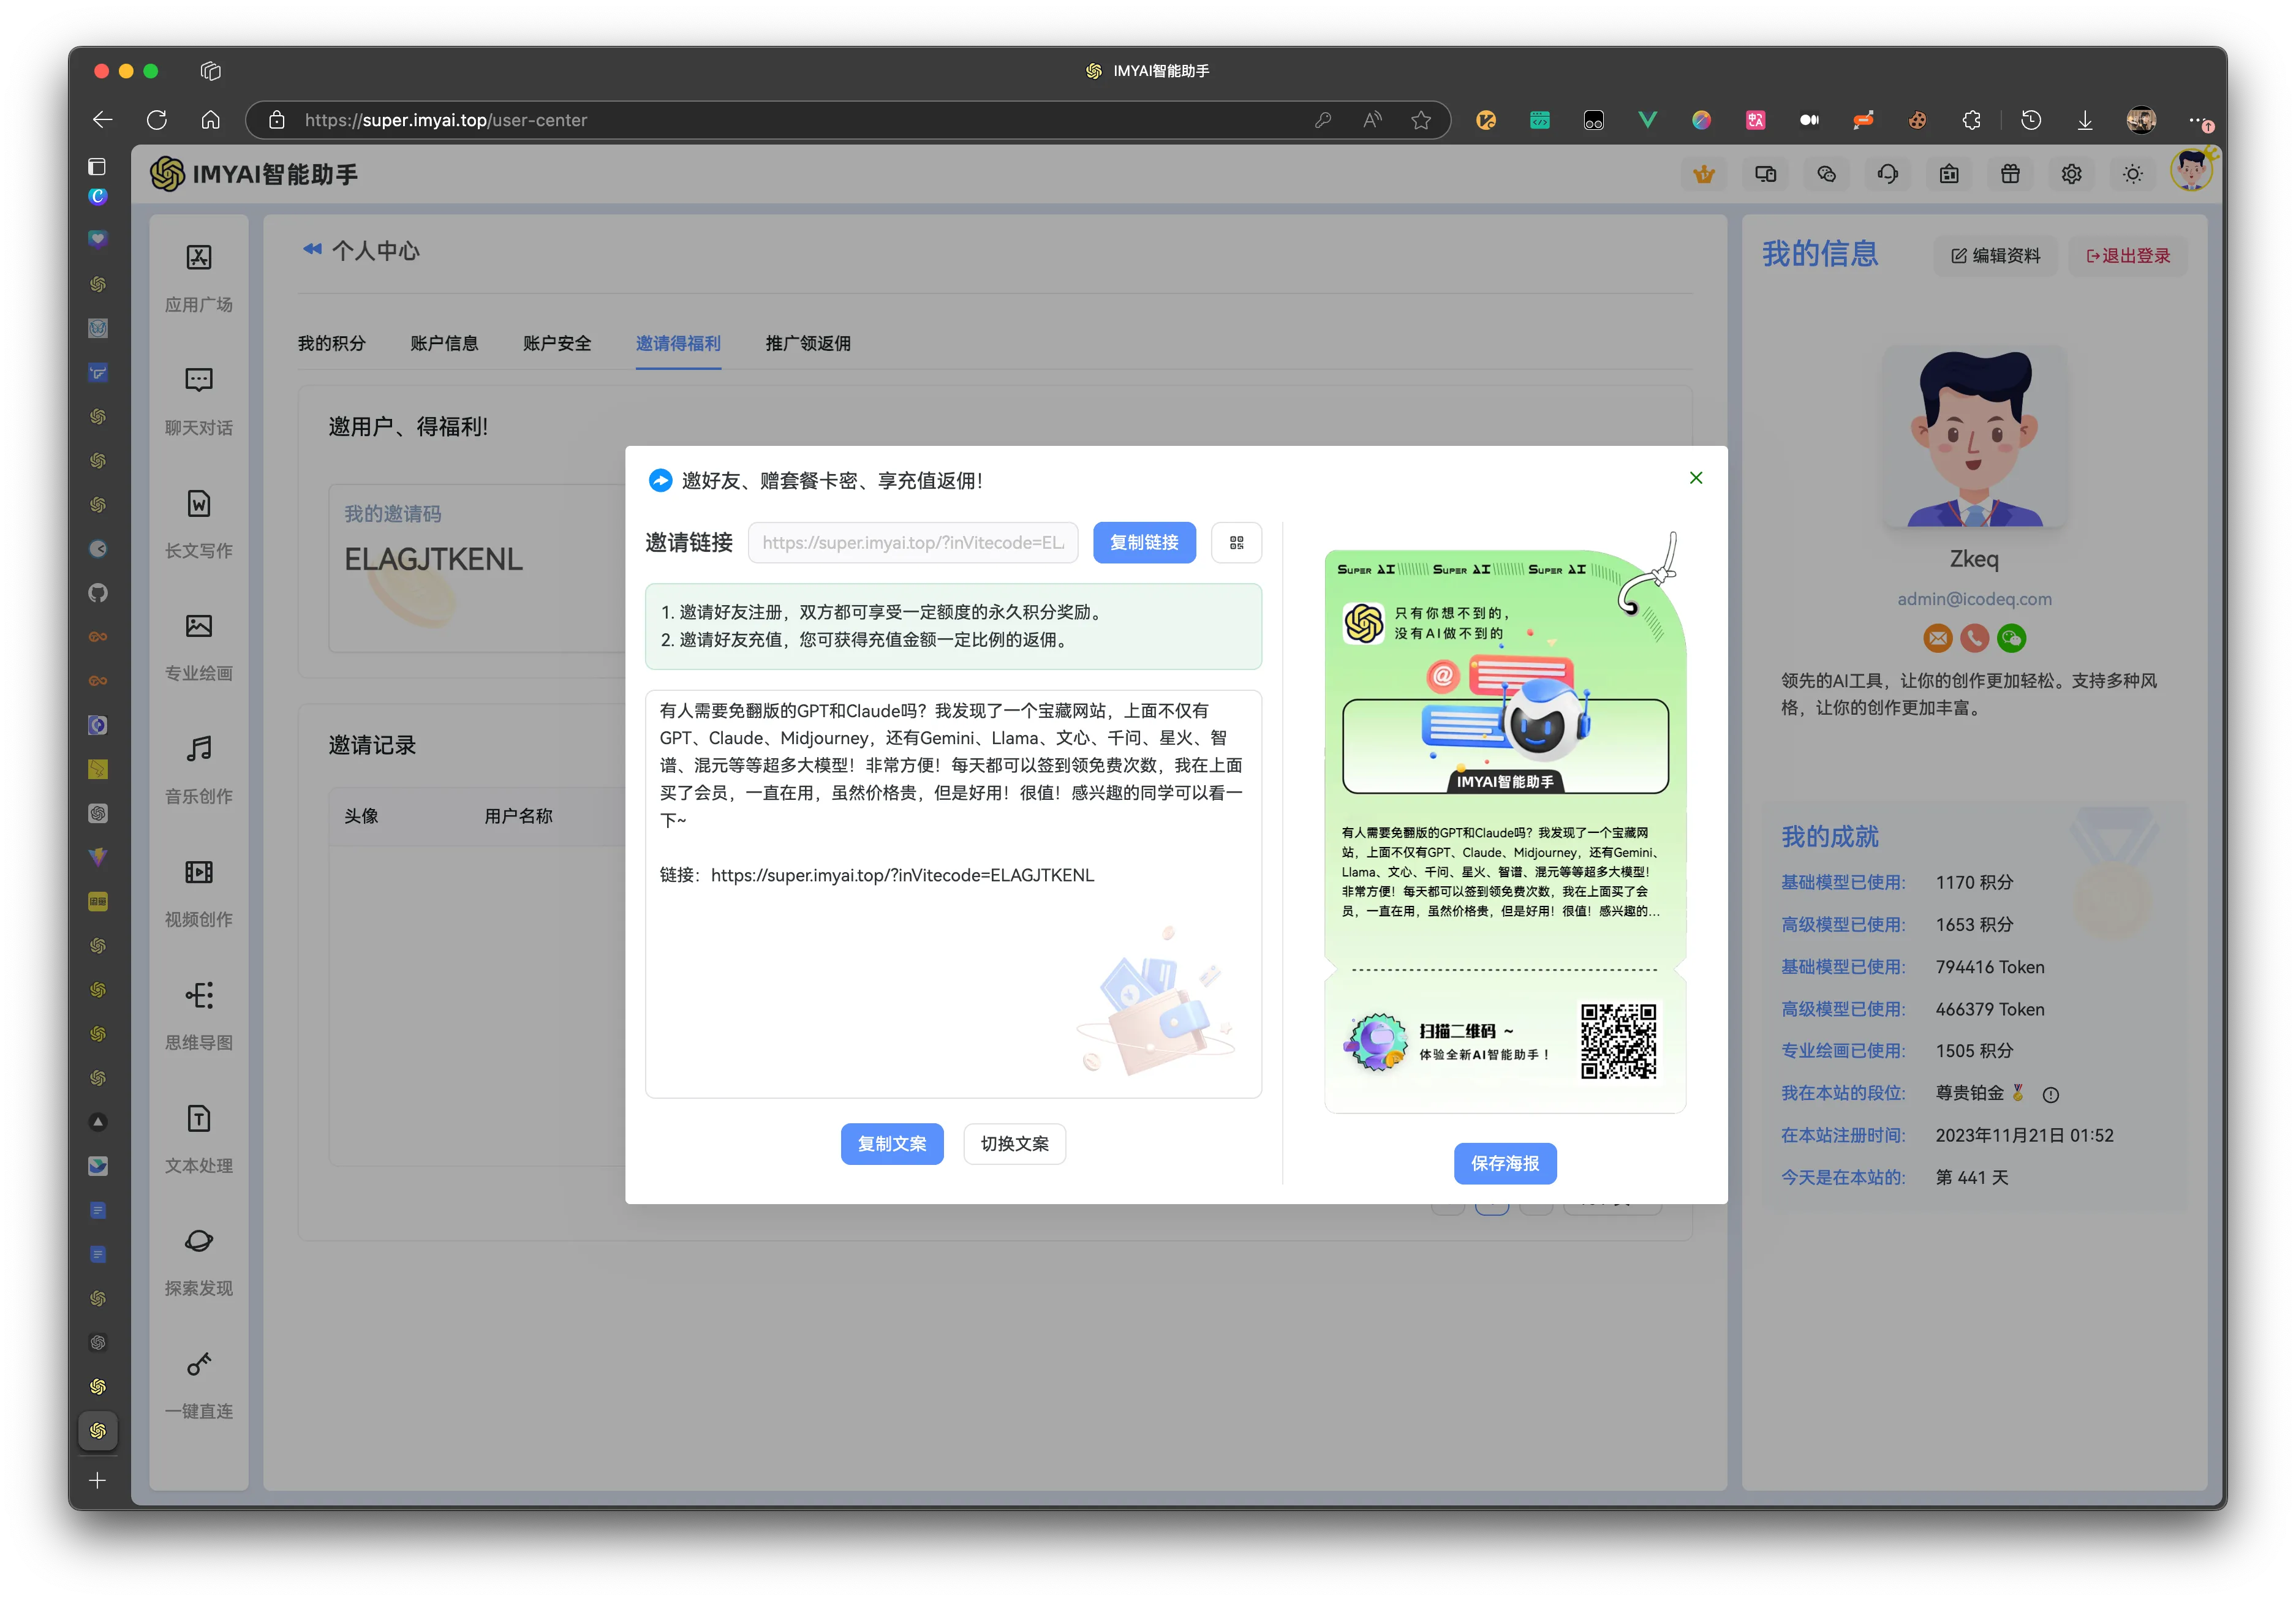This screenshot has width=2296, height=1601.
Task: Click the back arrow beside 个人中心
Action: point(312,249)
